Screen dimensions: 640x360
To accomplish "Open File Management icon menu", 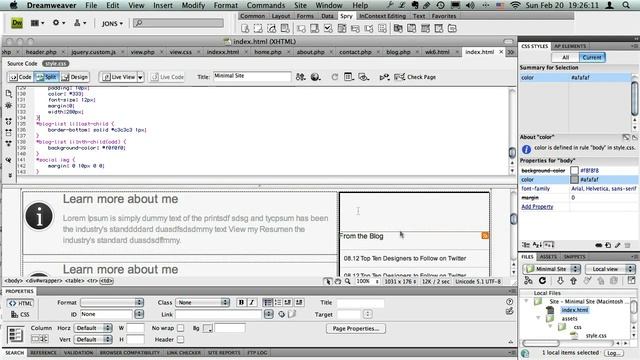I will pyautogui.click(x=301, y=77).
